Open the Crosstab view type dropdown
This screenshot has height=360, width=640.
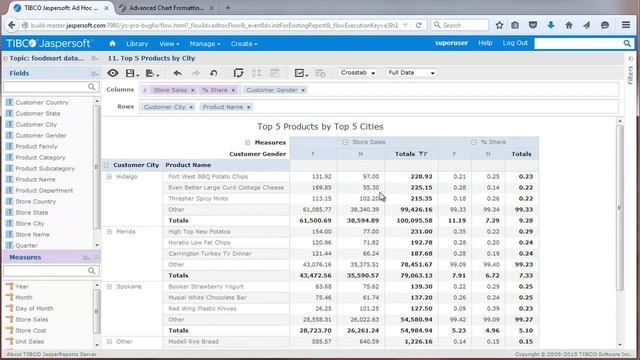click(x=358, y=73)
